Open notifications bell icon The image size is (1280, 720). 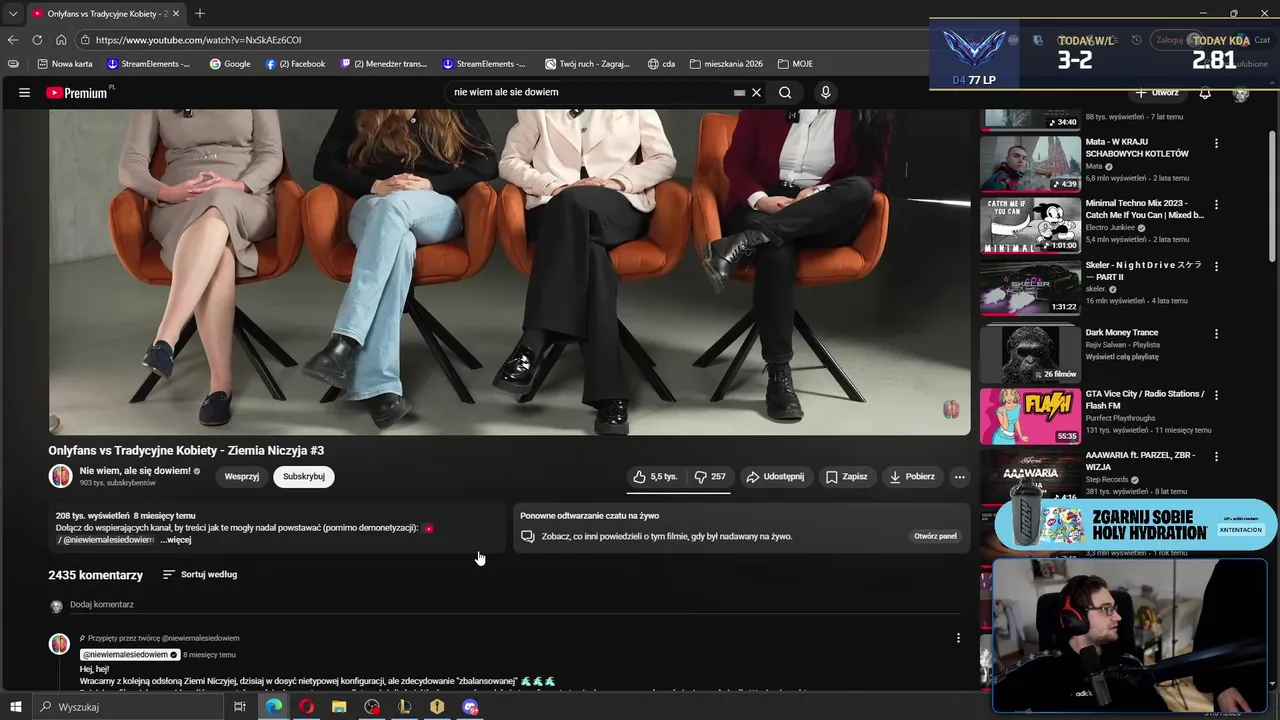coord(1205,94)
